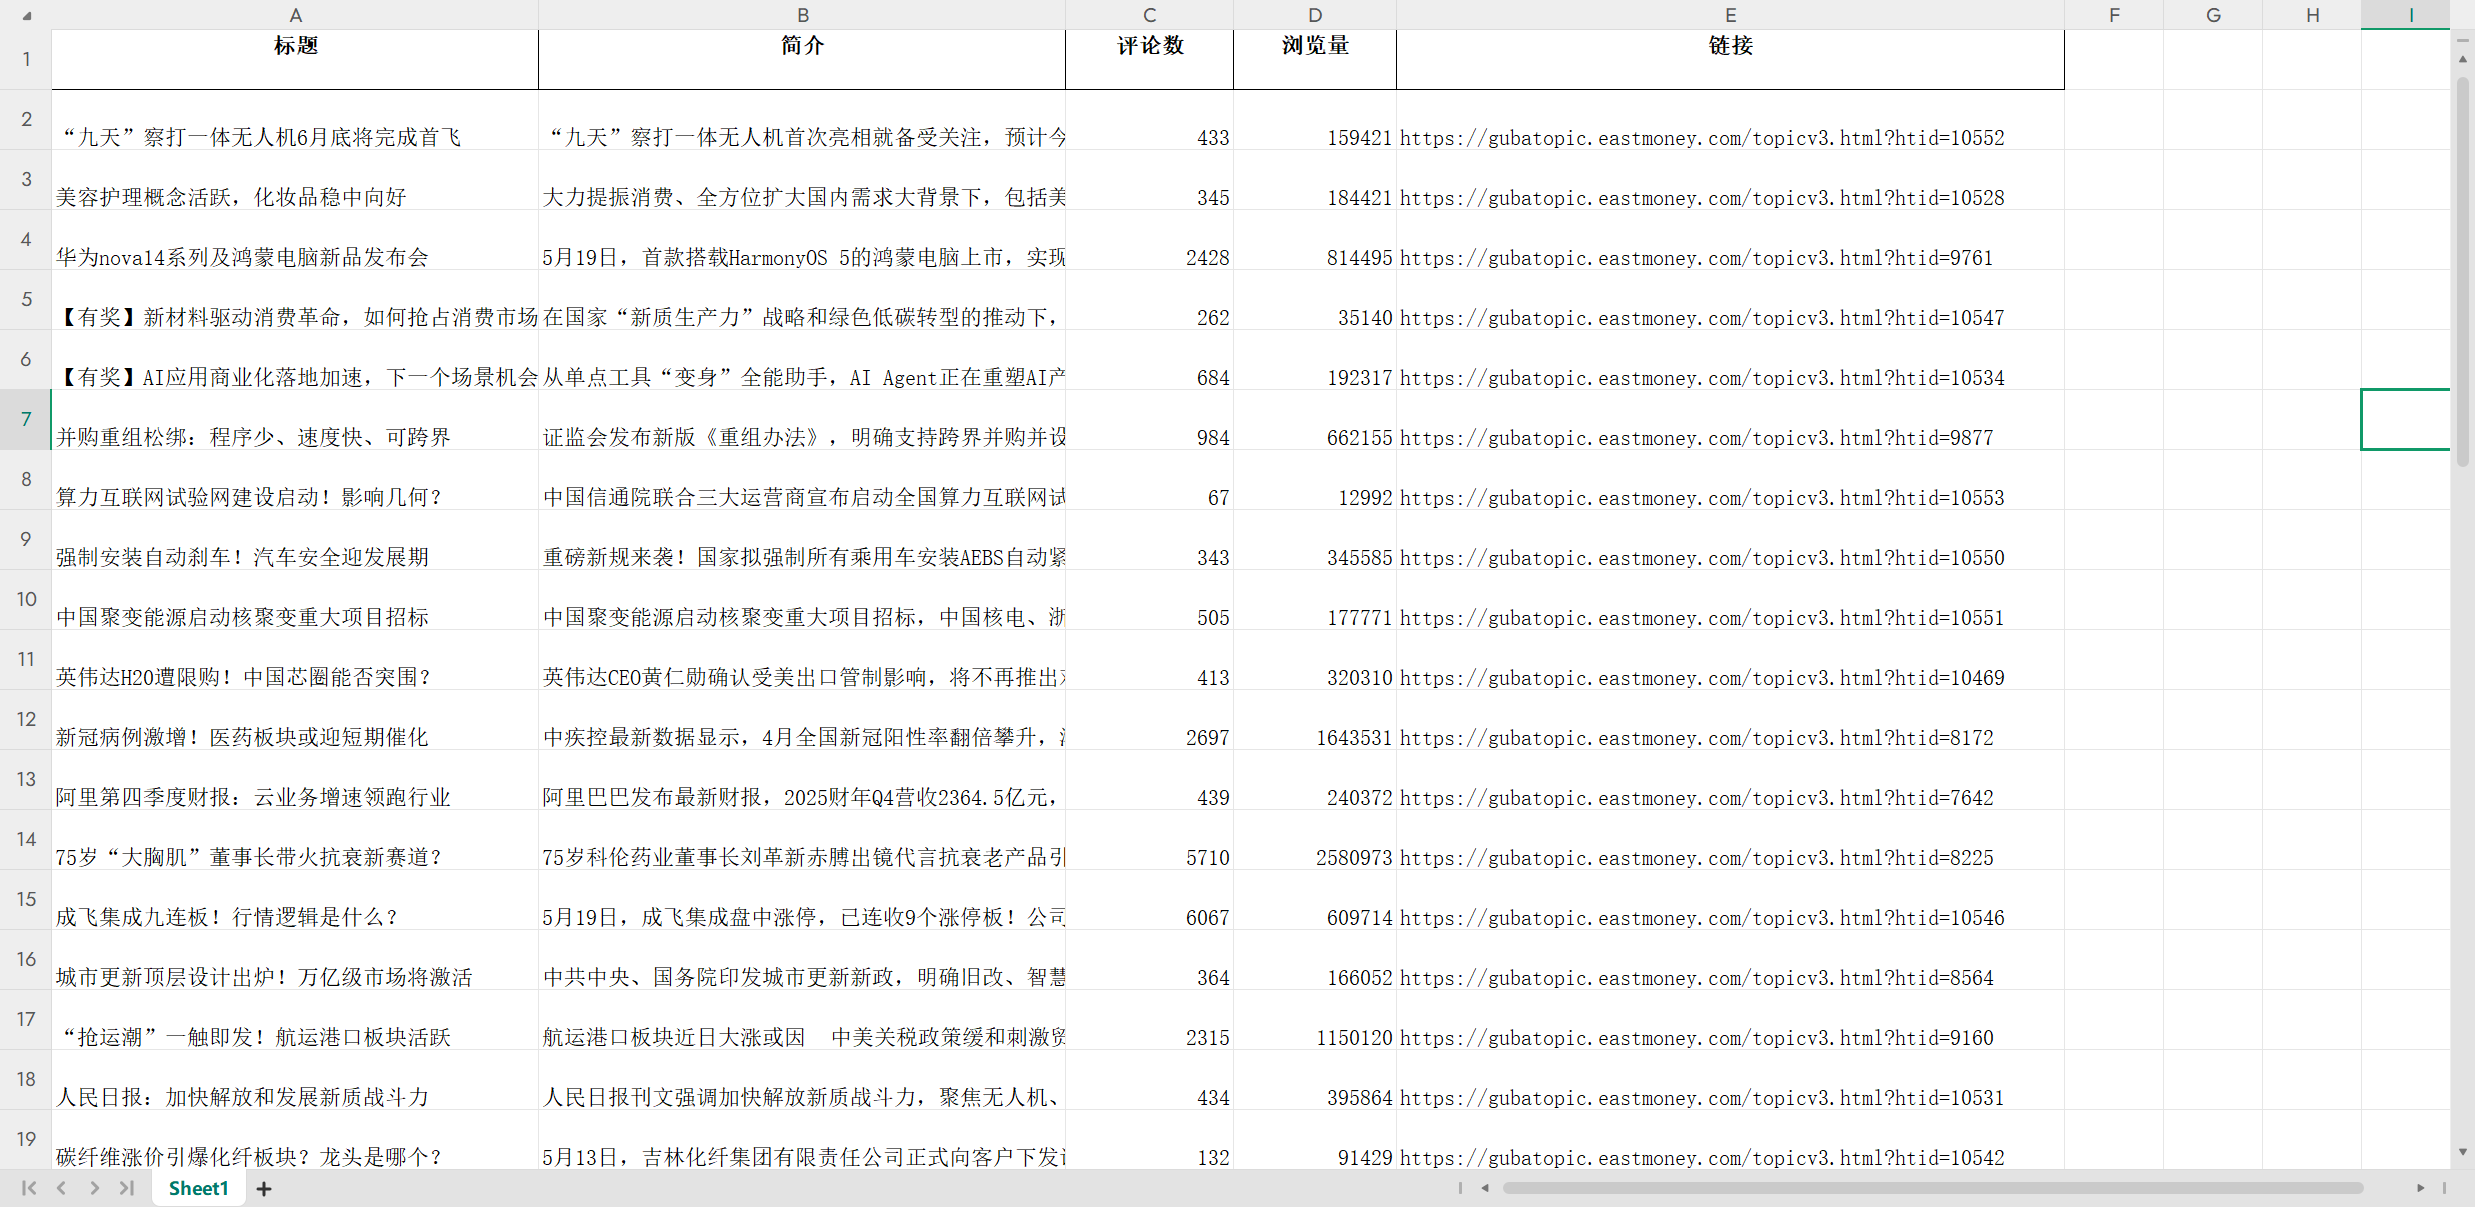The image size is (2475, 1207).
Task: Switch to the Sheet1 tab
Action: pos(198,1188)
